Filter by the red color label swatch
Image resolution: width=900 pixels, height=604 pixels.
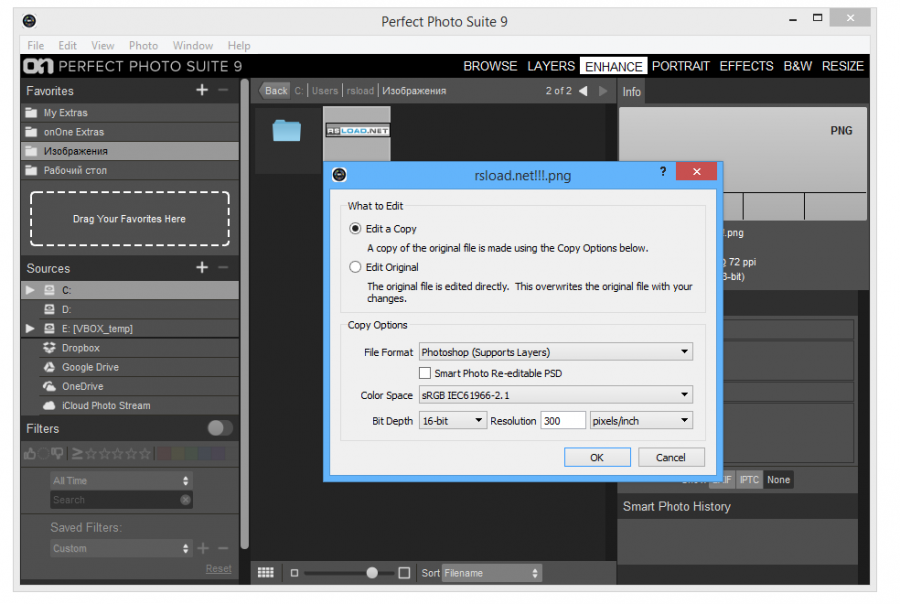click(x=164, y=454)
